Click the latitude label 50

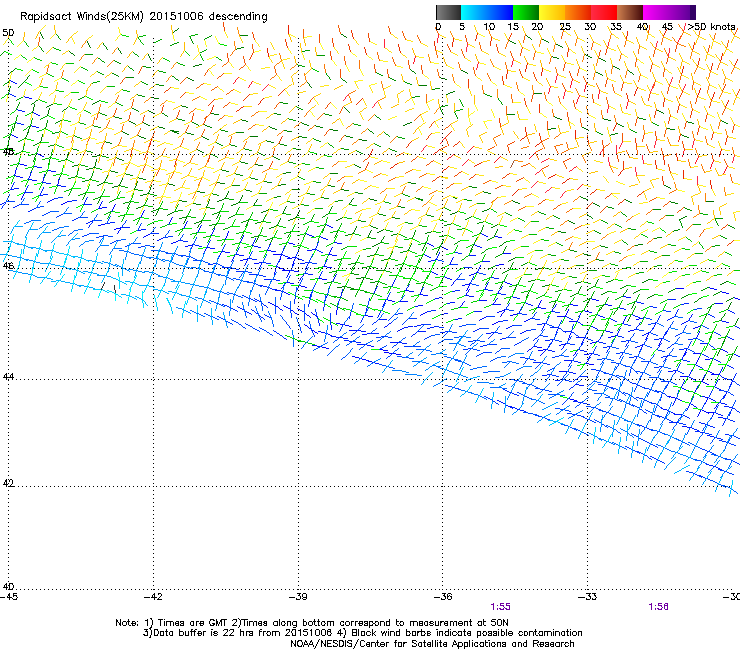[8, 33]
